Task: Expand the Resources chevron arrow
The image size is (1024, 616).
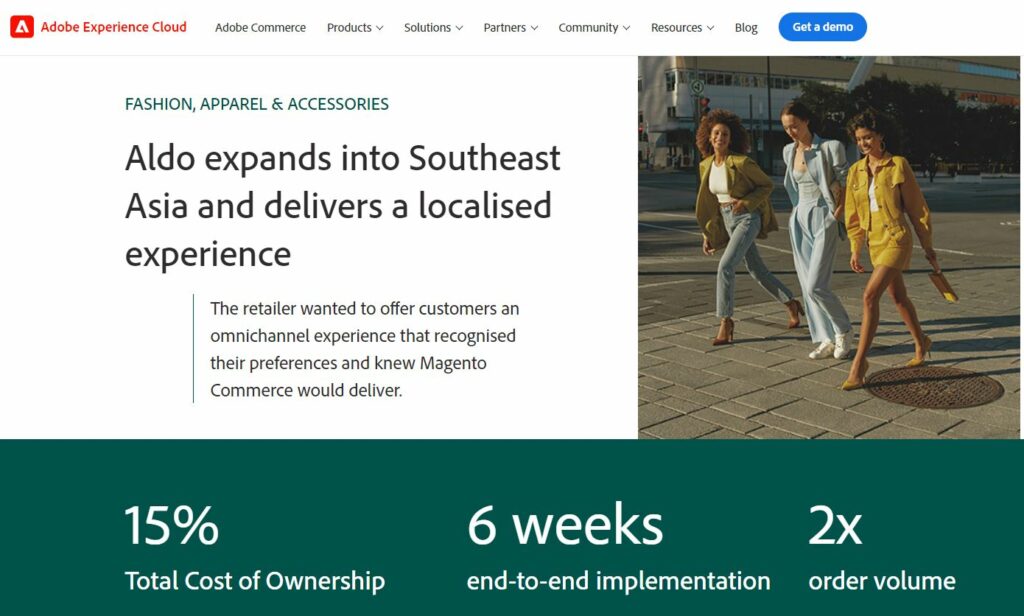Action: [711, 28]
